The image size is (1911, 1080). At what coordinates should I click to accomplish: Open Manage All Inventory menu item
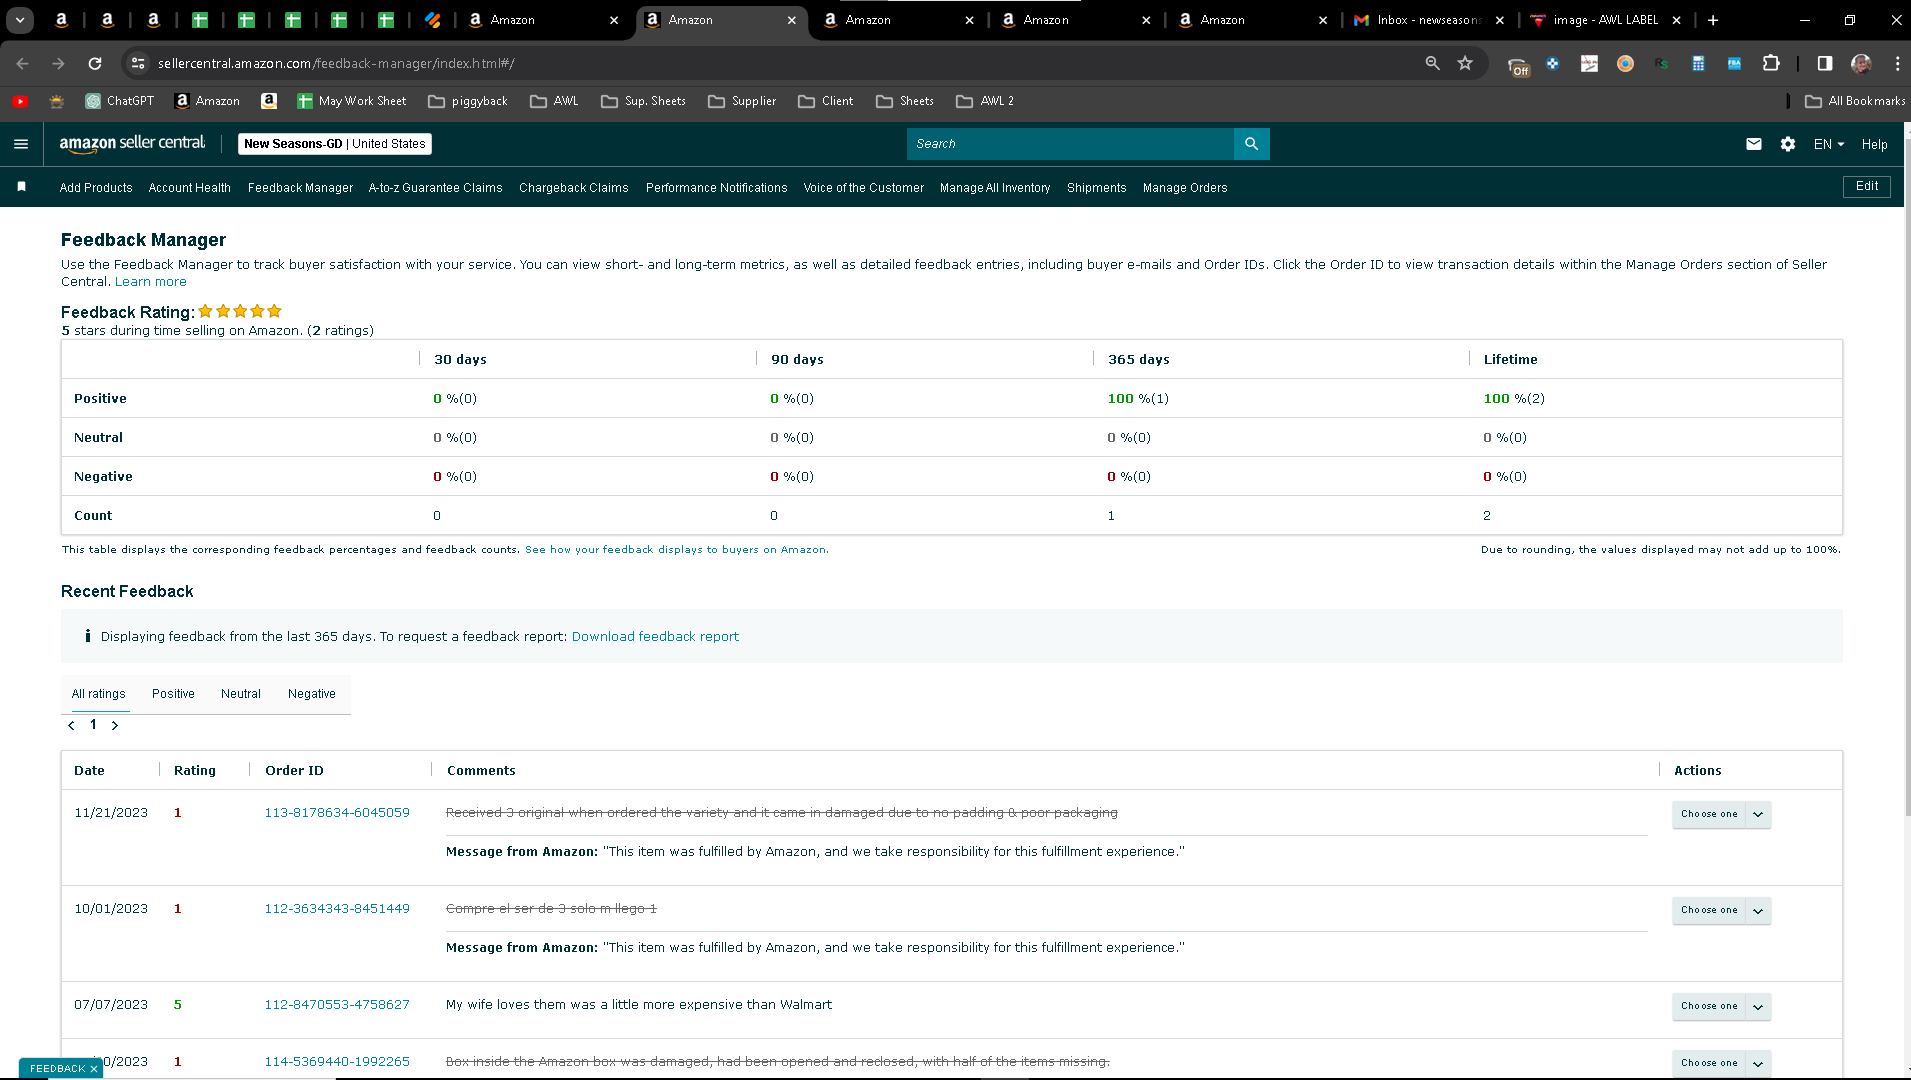click(x=995, y=188)
